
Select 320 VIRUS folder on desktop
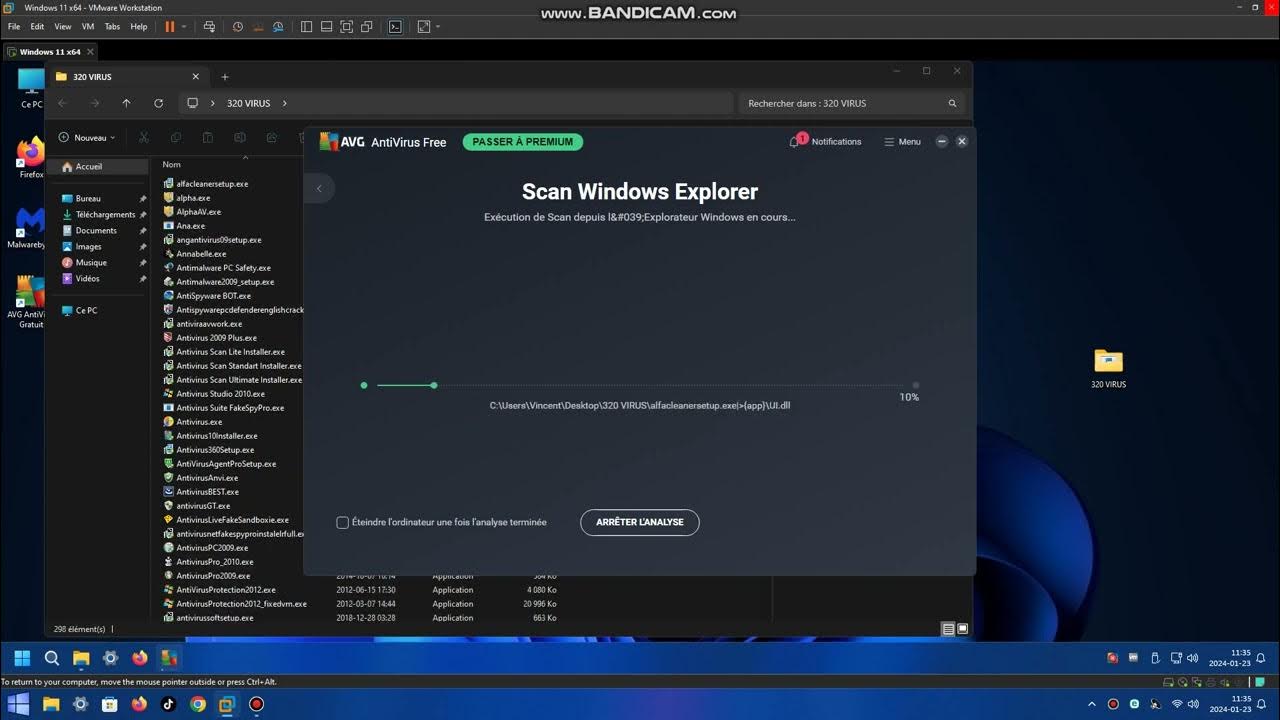click(x=1108, y=368)
